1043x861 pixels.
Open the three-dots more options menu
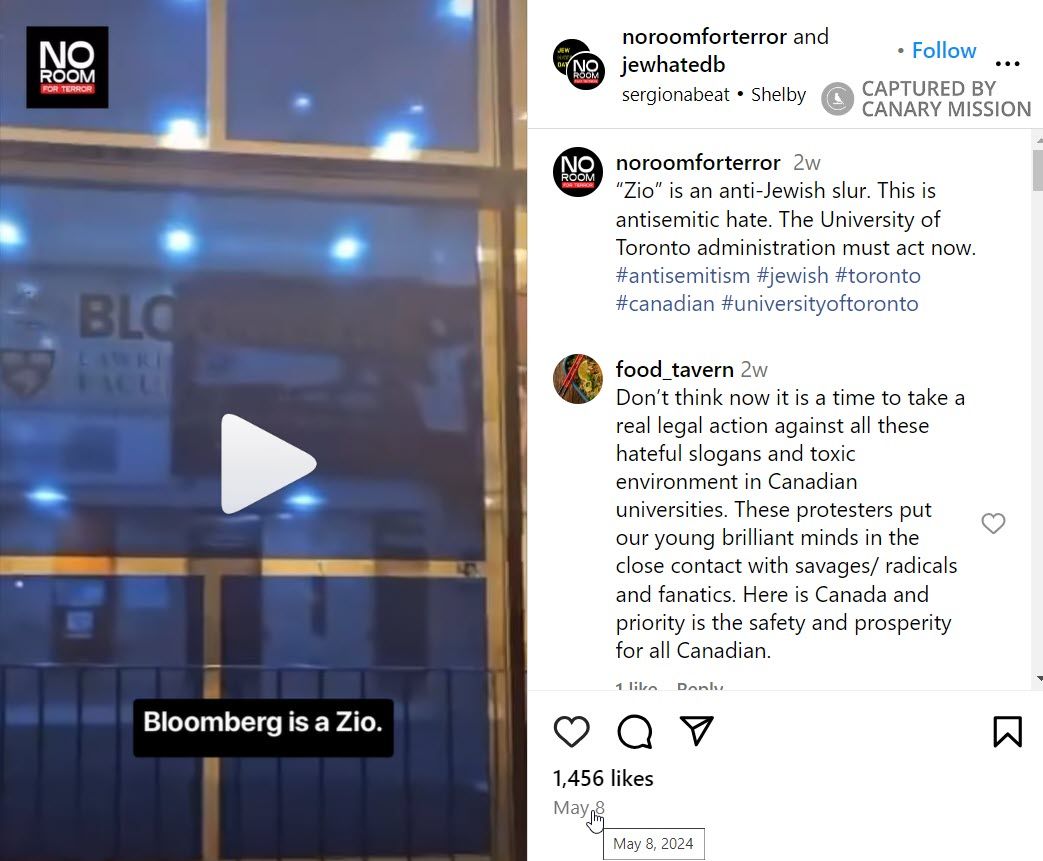pos(1007,64)
